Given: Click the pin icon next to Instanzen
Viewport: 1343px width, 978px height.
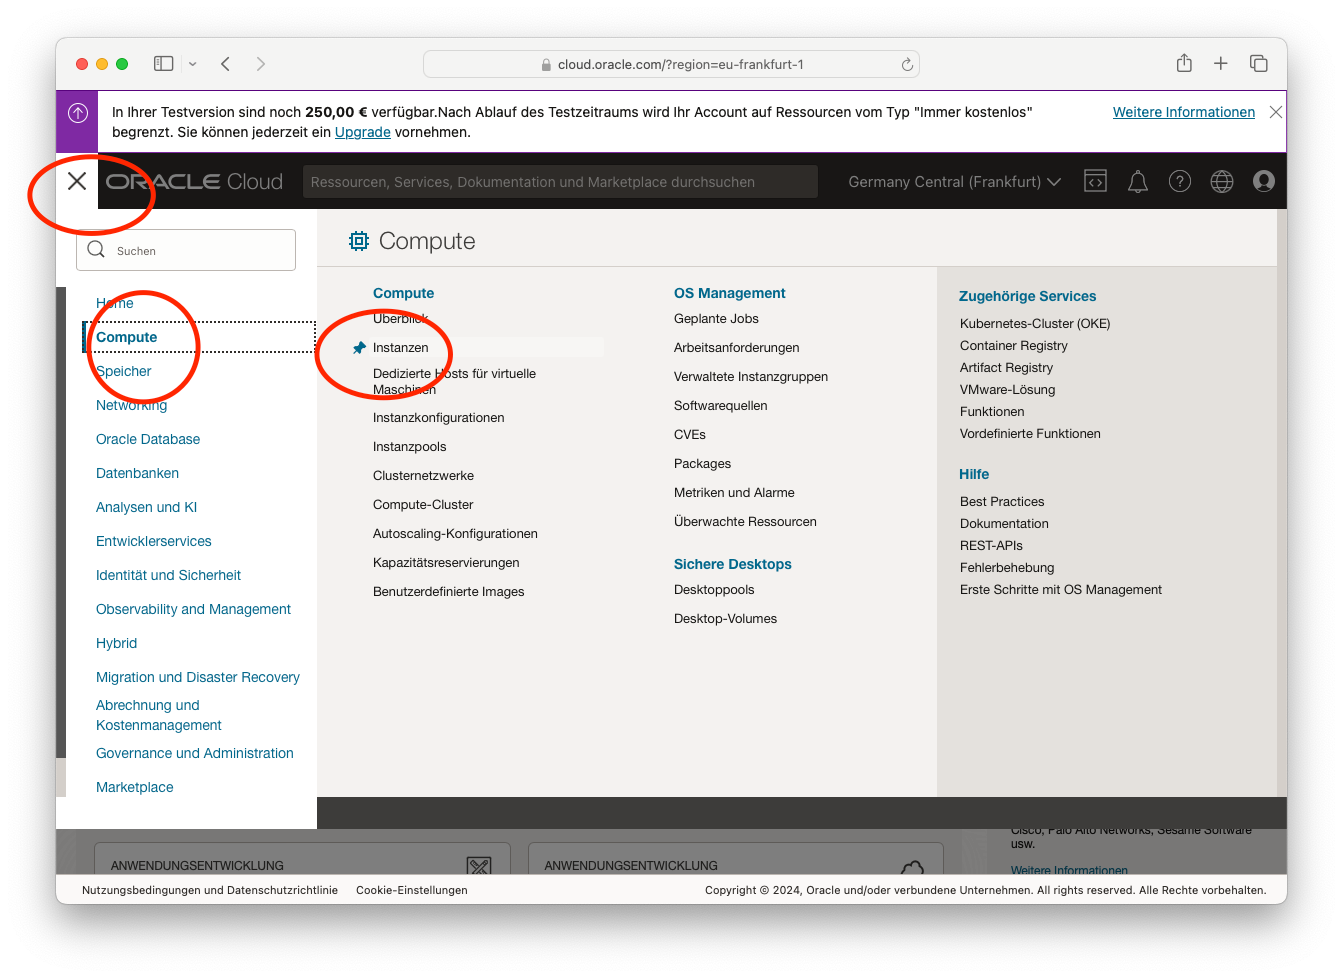Looking at the screenshot, I should coord(359,348).
